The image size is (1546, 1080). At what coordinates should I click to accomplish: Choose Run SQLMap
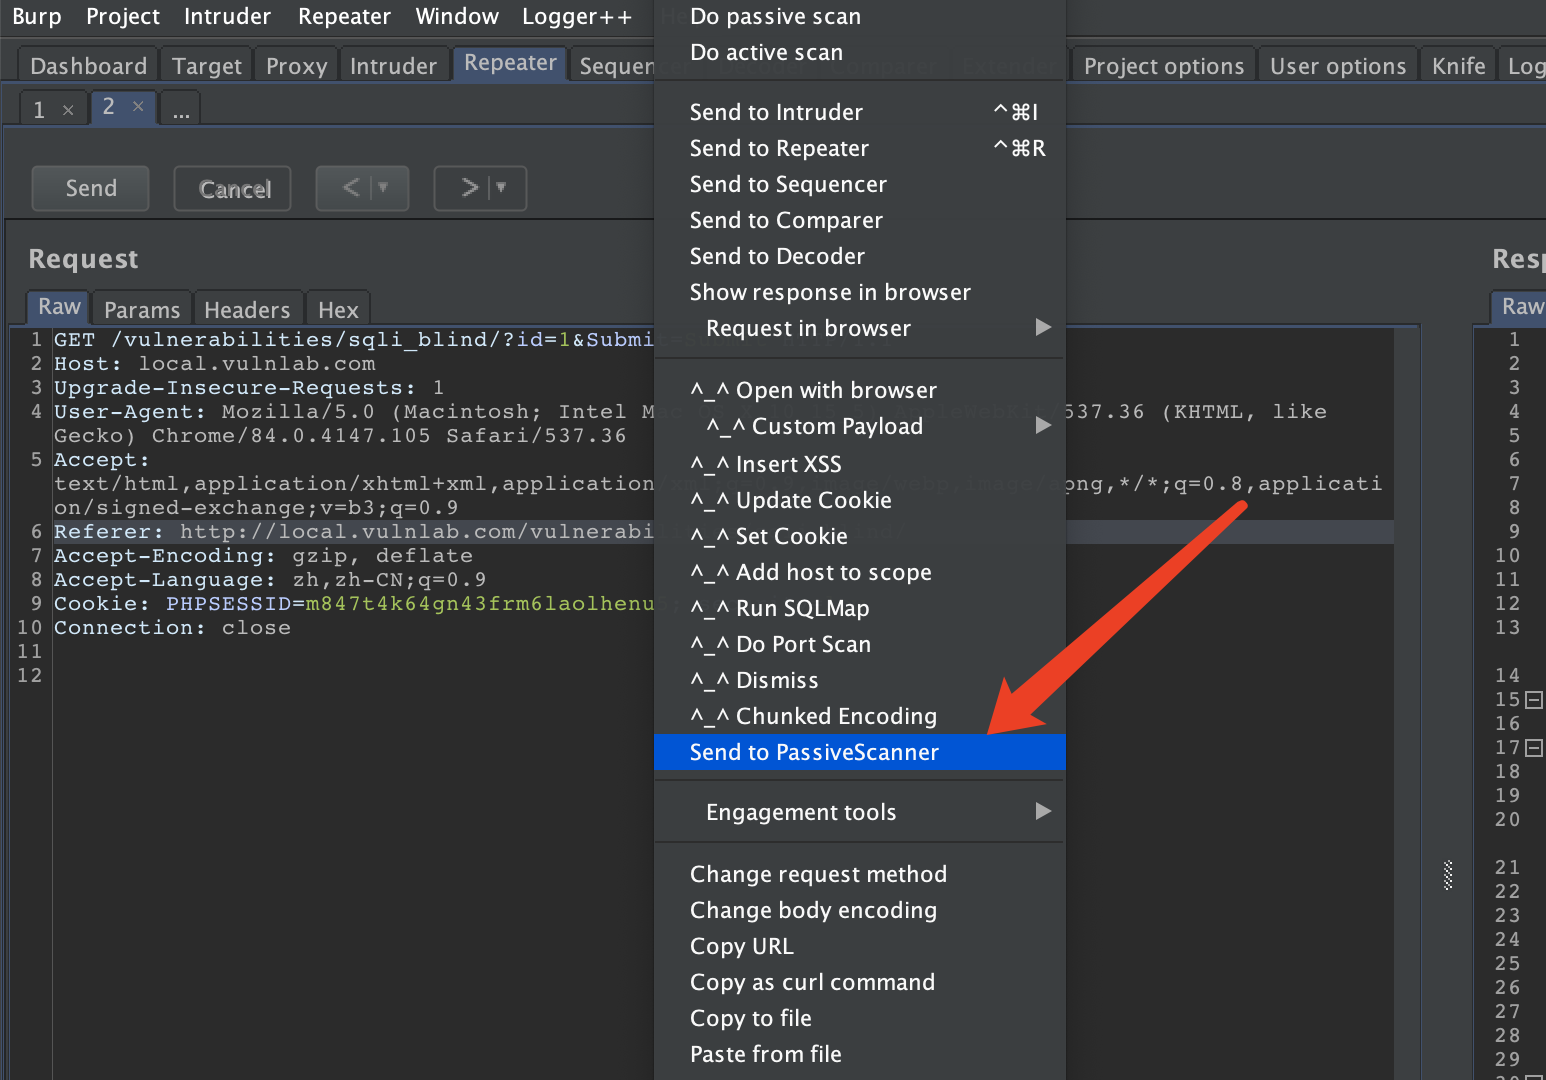[860, 608]
